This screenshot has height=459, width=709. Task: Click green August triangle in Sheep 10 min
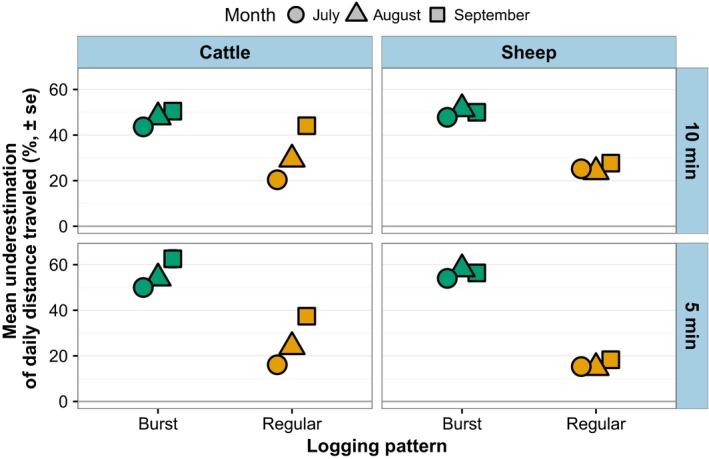coord(462,107)
